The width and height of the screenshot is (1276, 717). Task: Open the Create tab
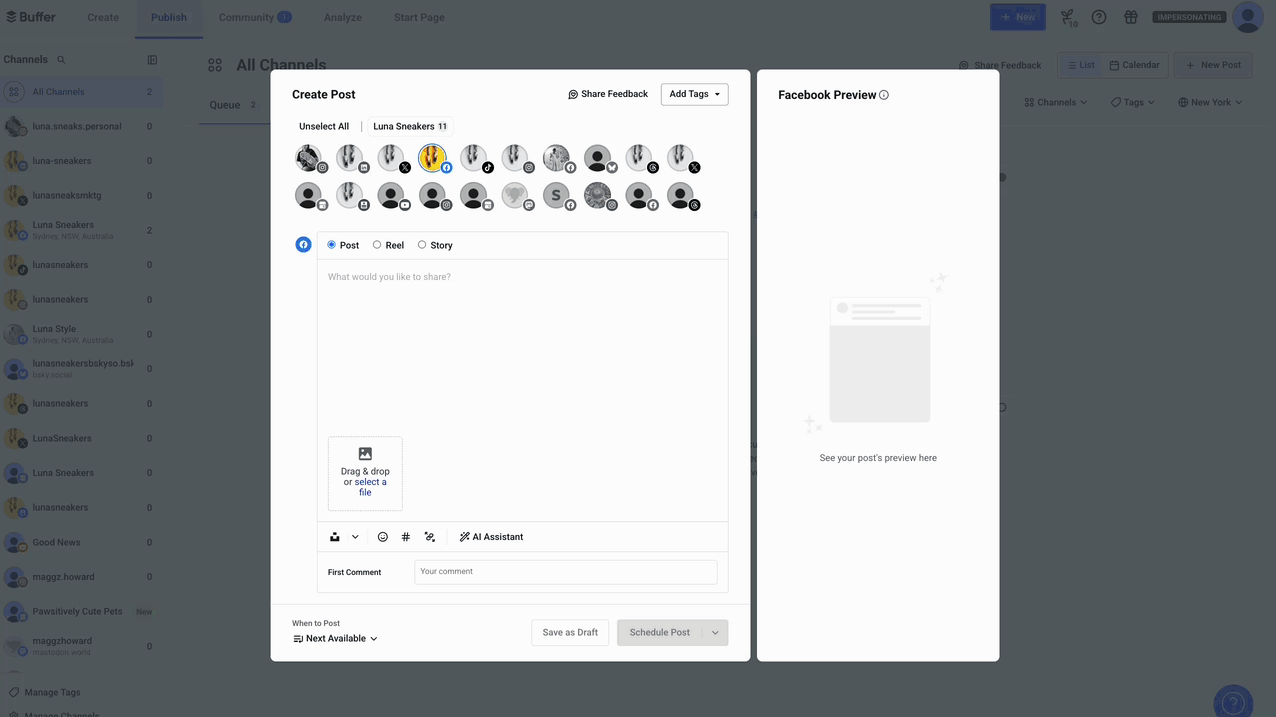pyautogui.click(x=103, y=17)
